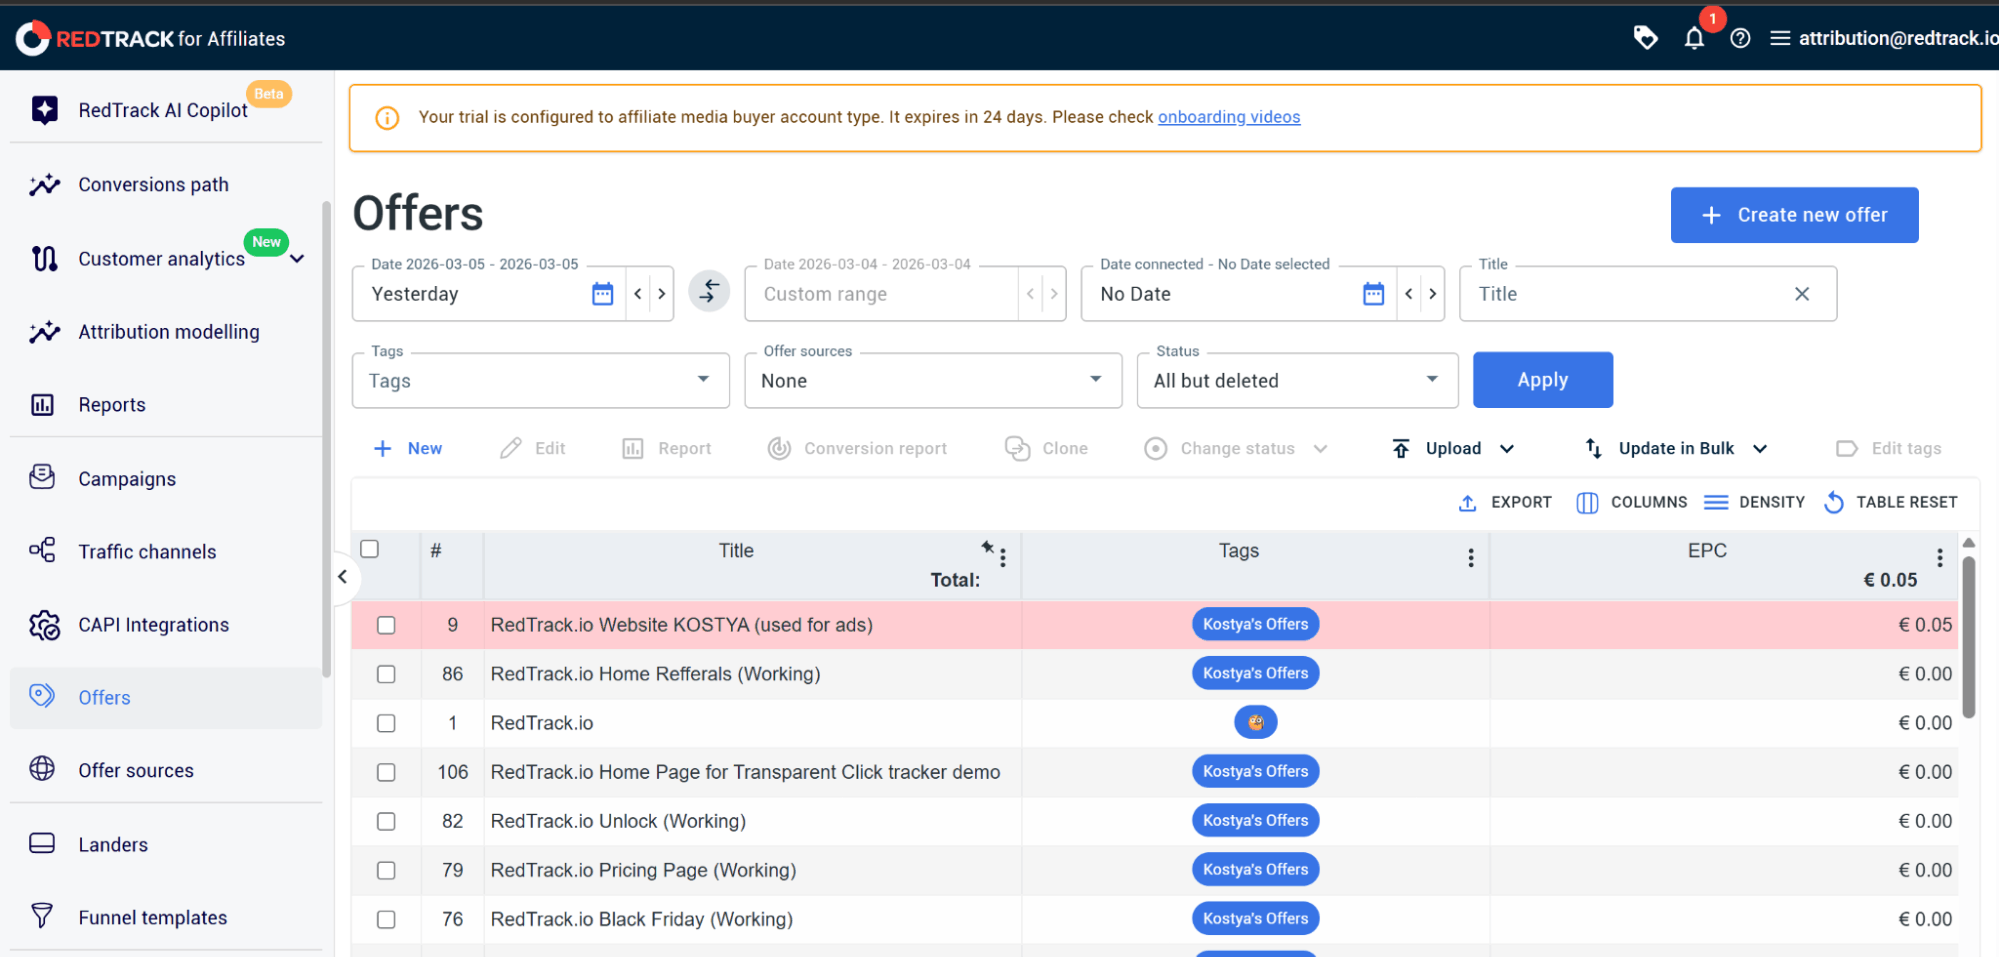The height and width of the screenshot is (957, 1999).
Task: Click the RedTrack logo
Action: (x=150, y=38)
